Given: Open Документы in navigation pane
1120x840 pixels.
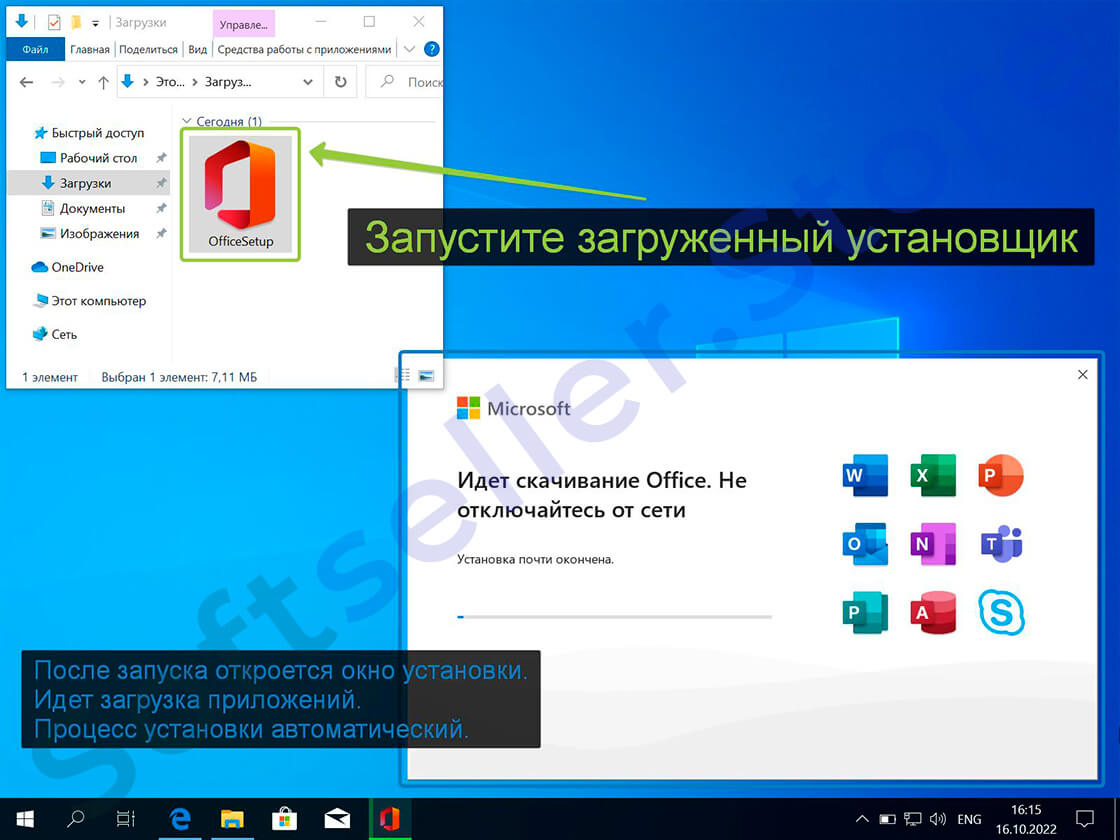Looking at the screenshot, I should [84, 209].
